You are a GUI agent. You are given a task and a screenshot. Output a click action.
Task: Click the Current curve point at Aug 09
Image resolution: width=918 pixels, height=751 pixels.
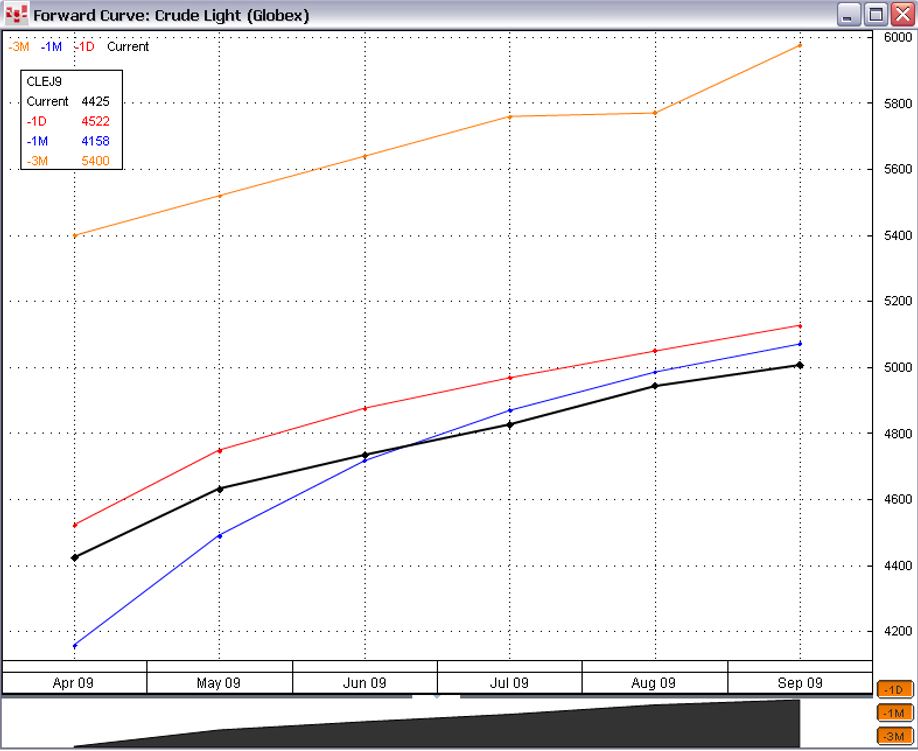655,386
